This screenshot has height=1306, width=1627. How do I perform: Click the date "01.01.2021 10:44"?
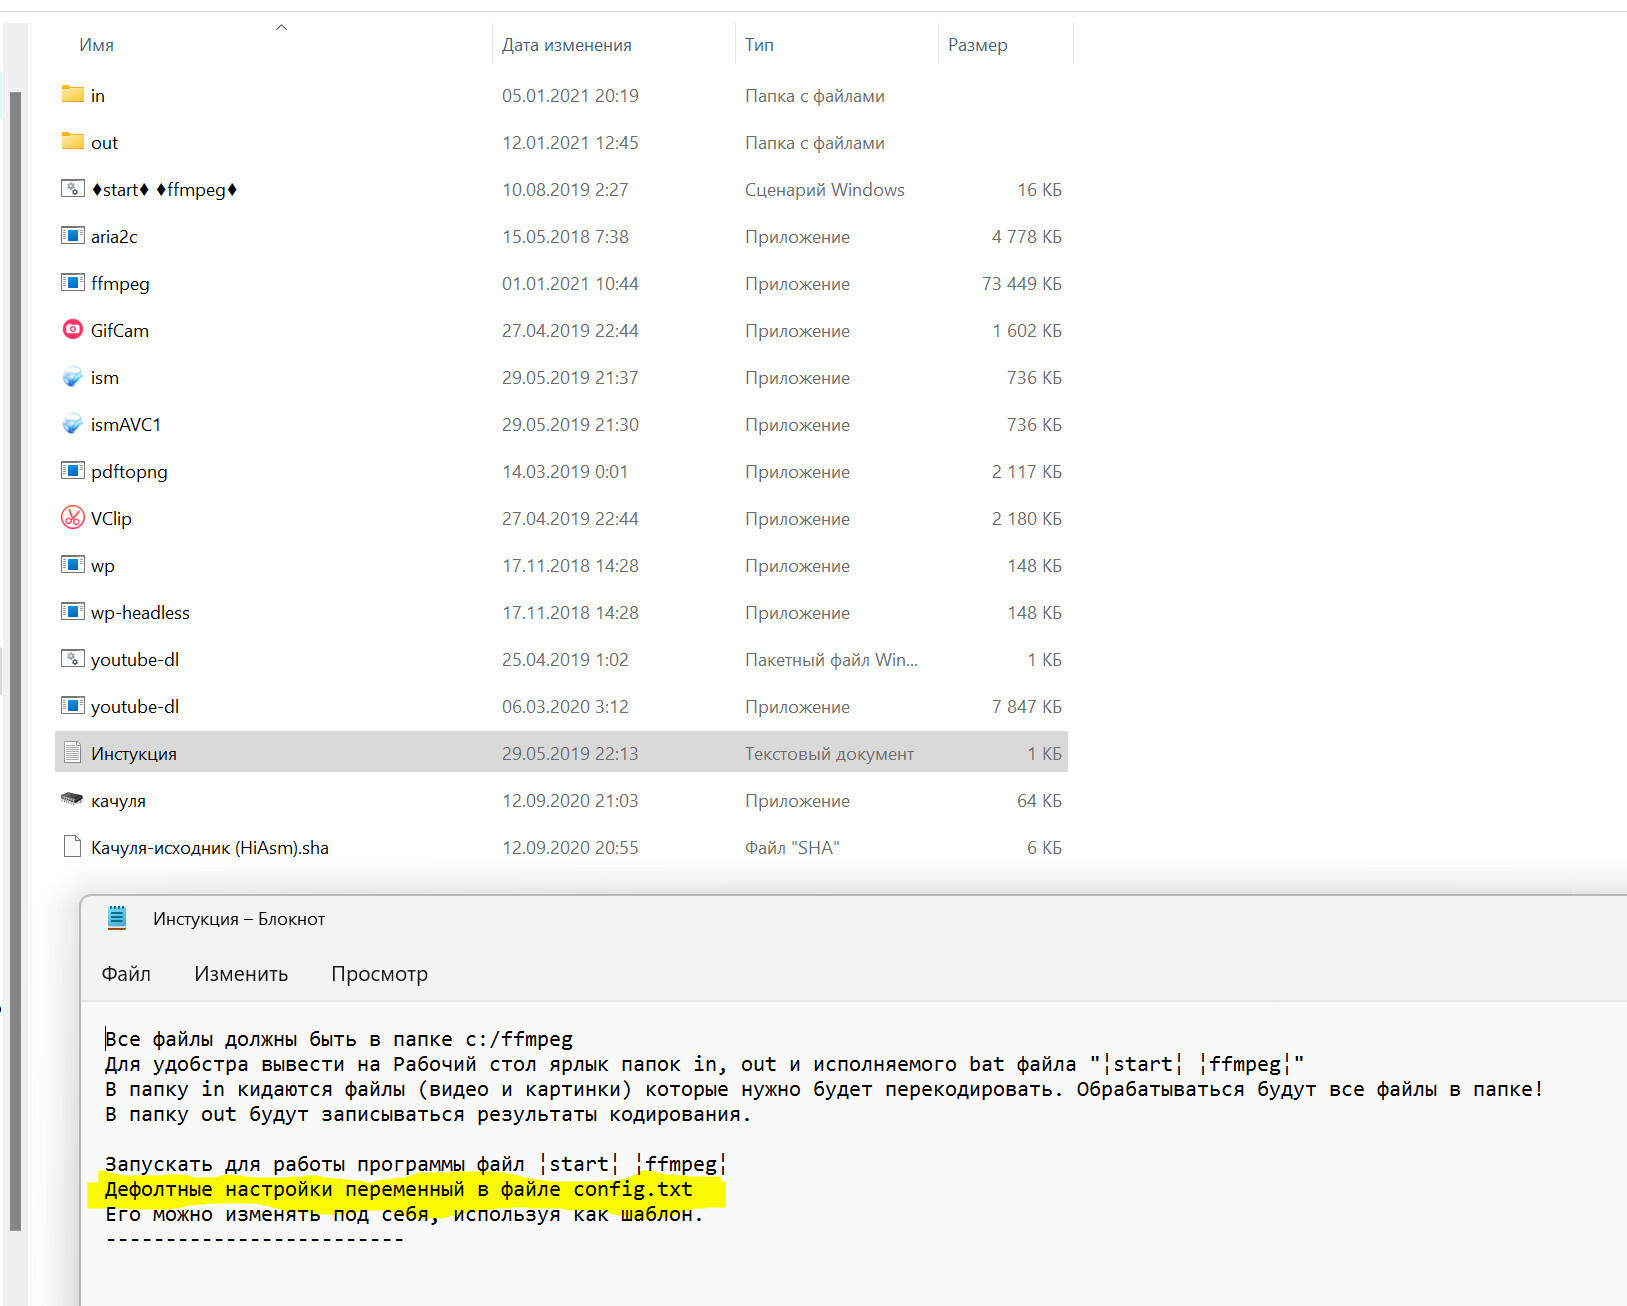pos(570,284)
